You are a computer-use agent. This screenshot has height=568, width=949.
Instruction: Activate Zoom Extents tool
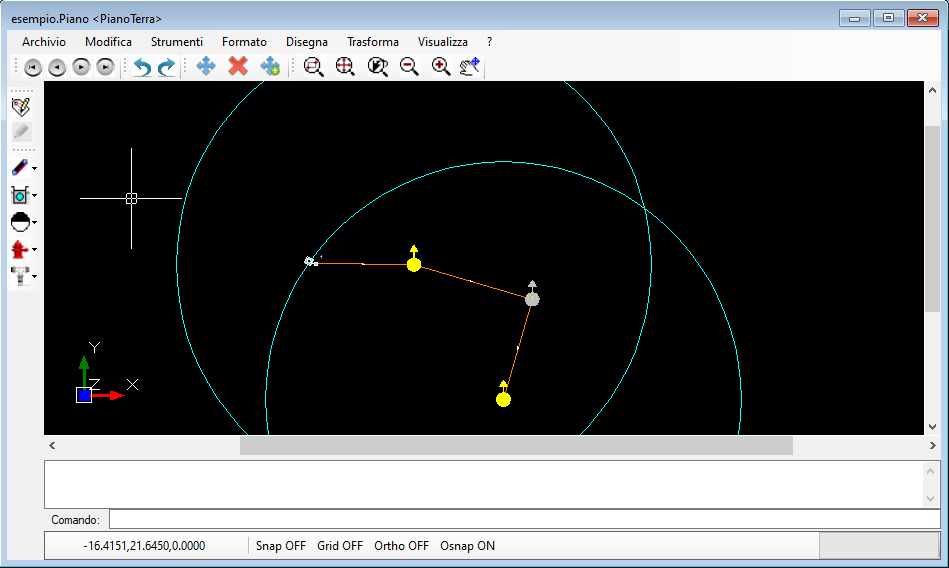(345, 66)
